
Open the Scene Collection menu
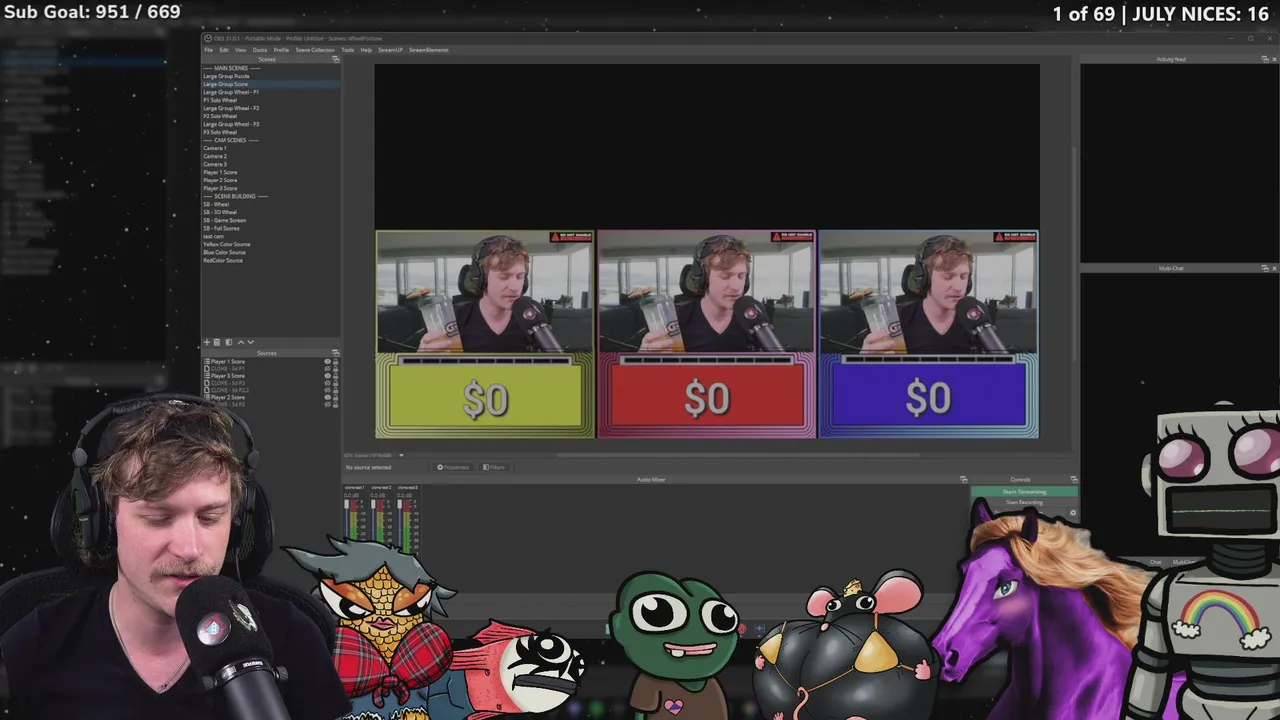(x=315, y=50)
